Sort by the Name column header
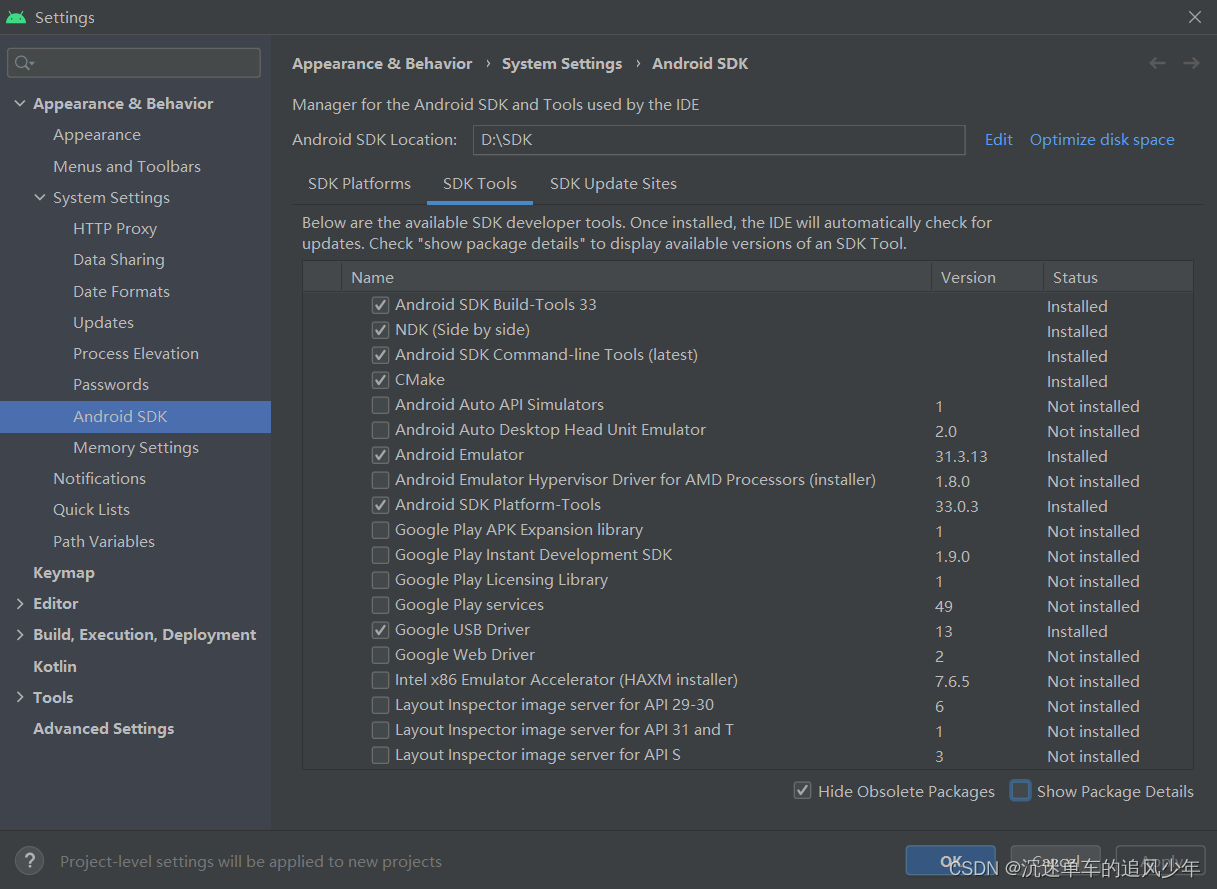The image size is (1217, 889). coord(637,277)
